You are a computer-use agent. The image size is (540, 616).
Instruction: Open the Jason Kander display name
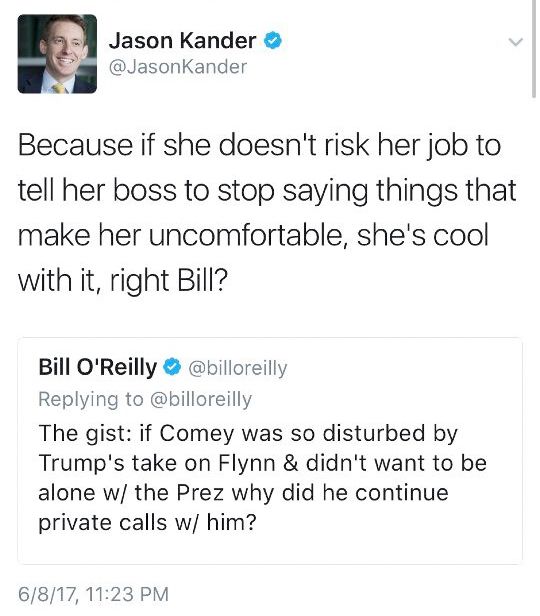[x=182, y=40]
